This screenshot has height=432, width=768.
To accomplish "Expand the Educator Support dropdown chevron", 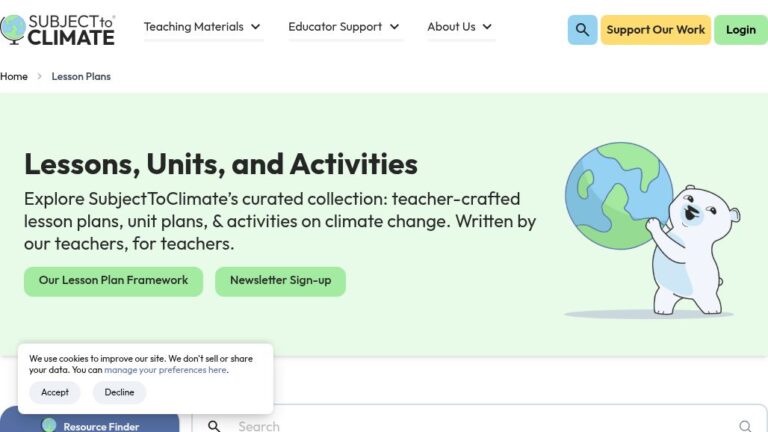I will pyautogui.click(x=394, y=27).
